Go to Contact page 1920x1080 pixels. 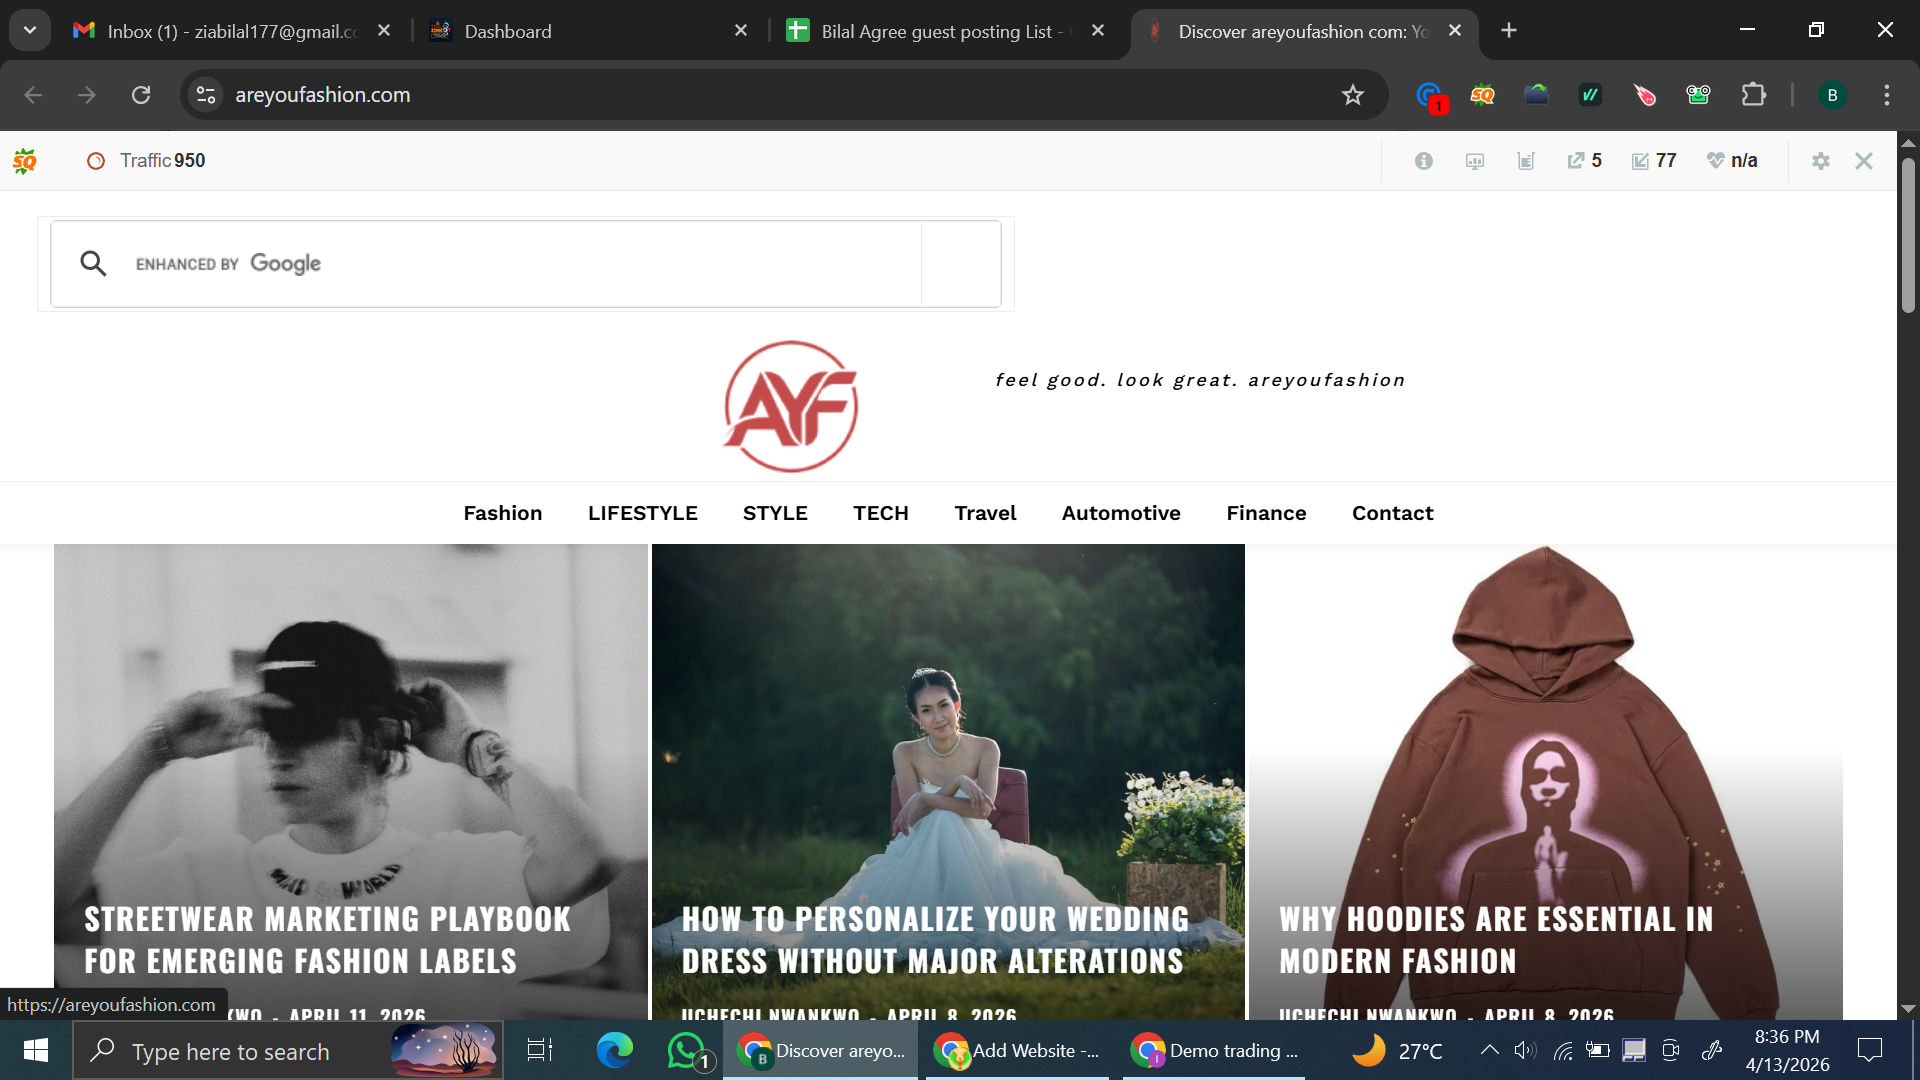point(1392,513)
